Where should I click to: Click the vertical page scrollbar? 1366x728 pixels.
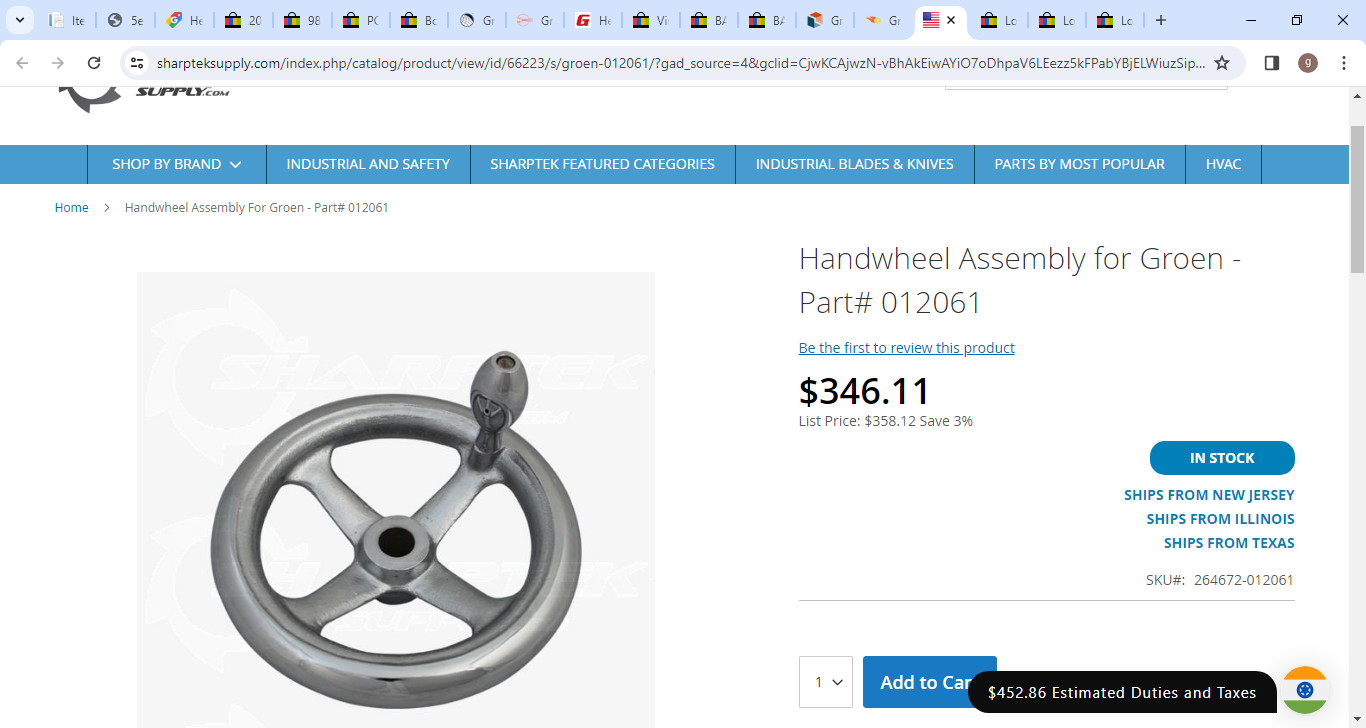click(1357, 200)
